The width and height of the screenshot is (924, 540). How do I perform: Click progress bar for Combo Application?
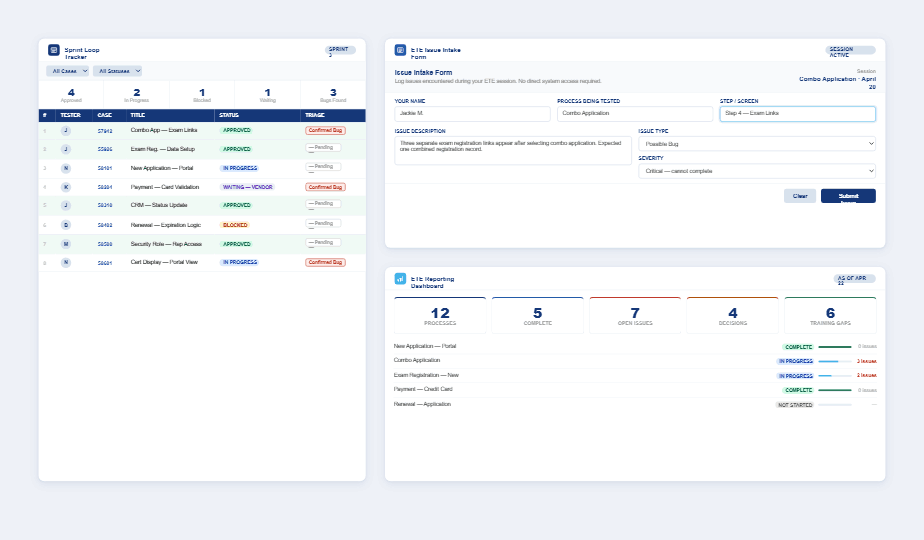(834, 361)
